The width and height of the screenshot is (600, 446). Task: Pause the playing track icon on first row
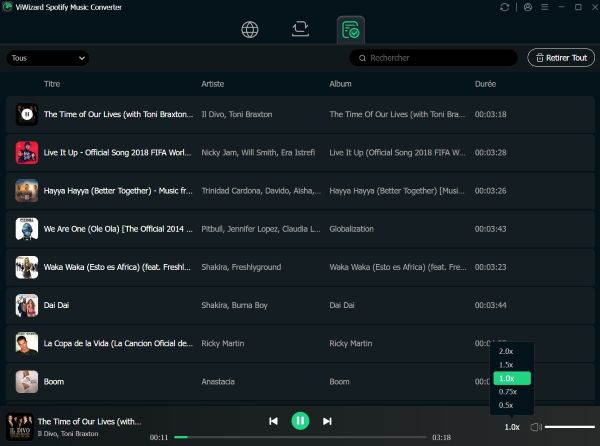(x=27, y=114)
